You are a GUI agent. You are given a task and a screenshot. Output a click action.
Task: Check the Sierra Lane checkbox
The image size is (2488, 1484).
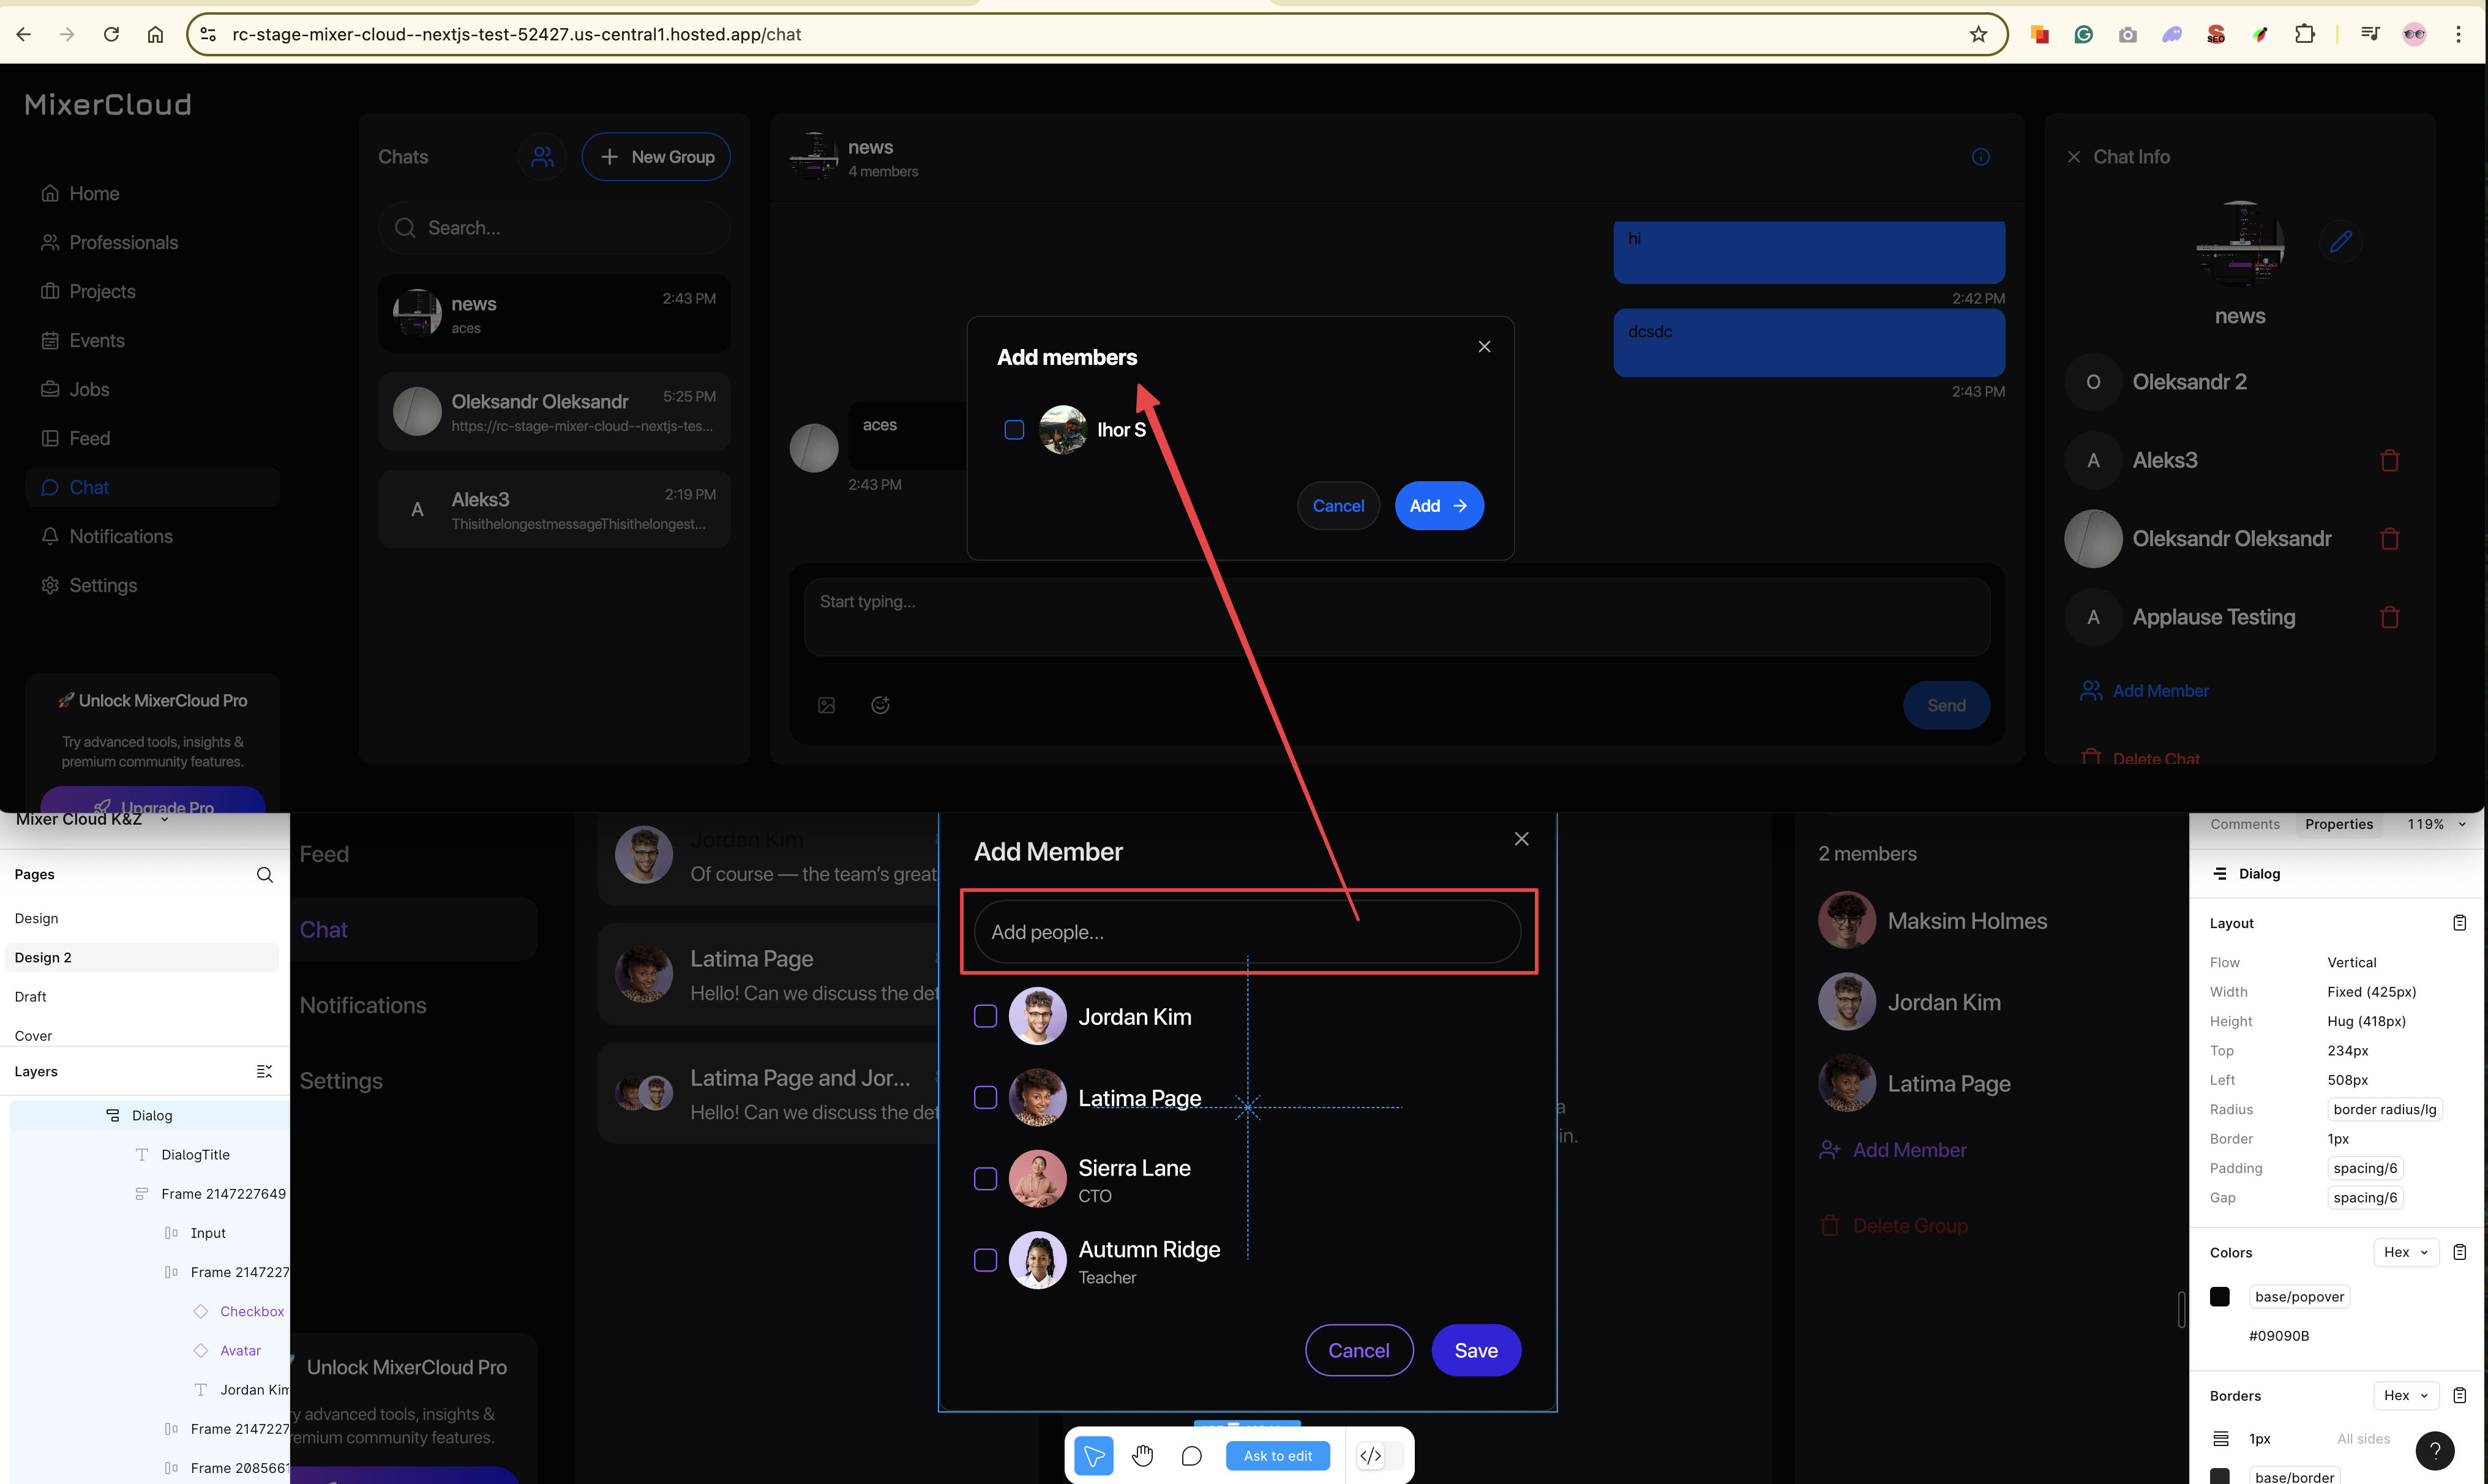point(985,1179)
